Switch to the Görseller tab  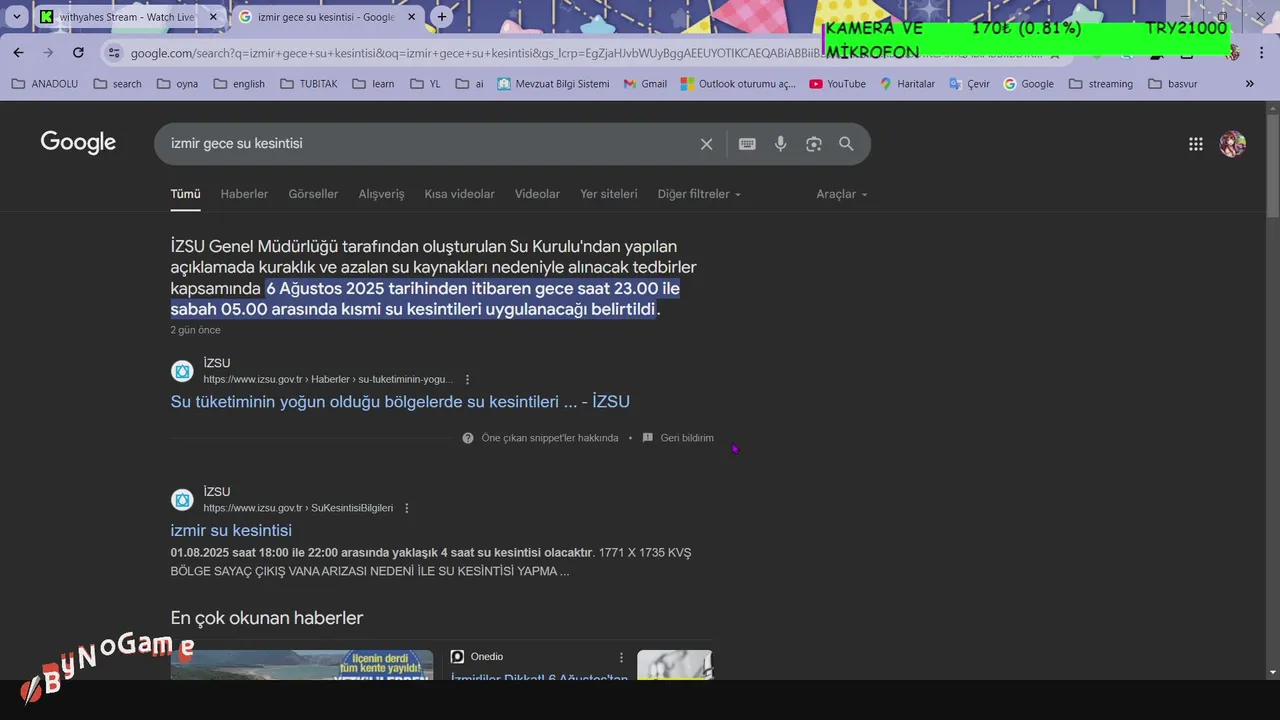pyautogui.click(x=313, y=194)
